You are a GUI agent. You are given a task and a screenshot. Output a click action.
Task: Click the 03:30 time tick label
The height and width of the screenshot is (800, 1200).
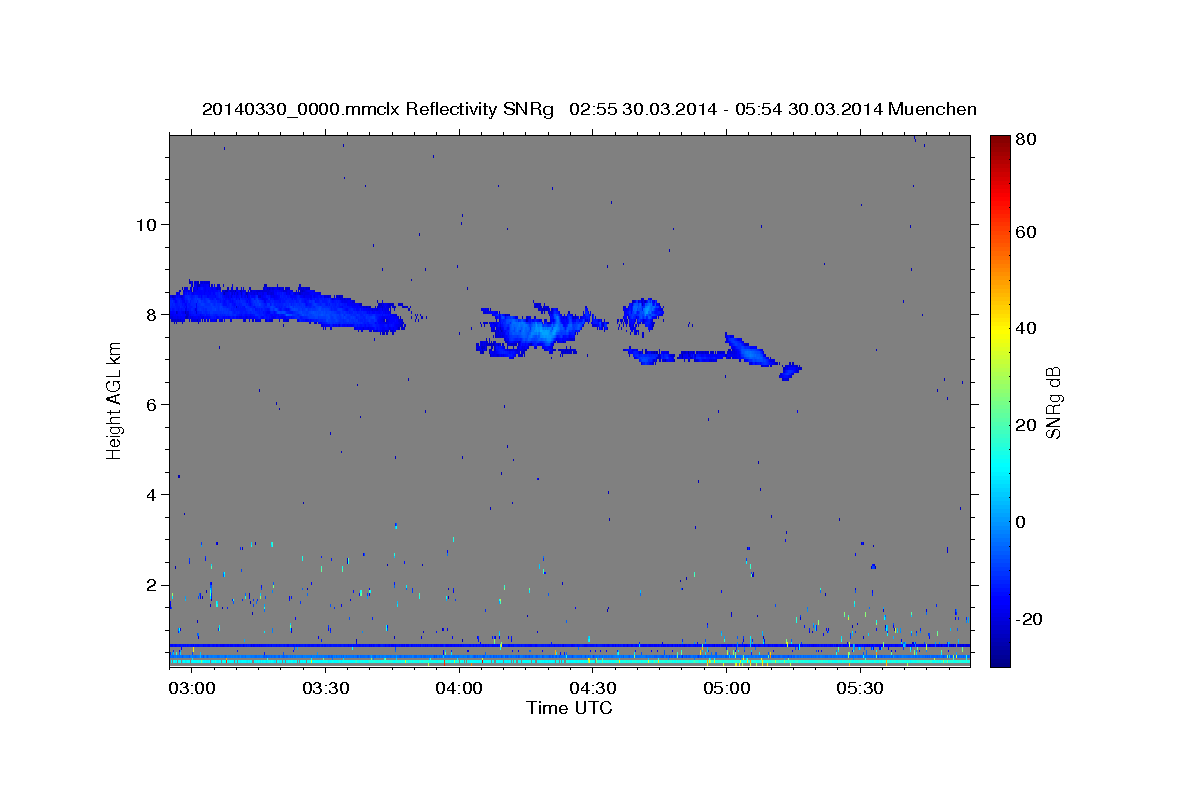325,689
